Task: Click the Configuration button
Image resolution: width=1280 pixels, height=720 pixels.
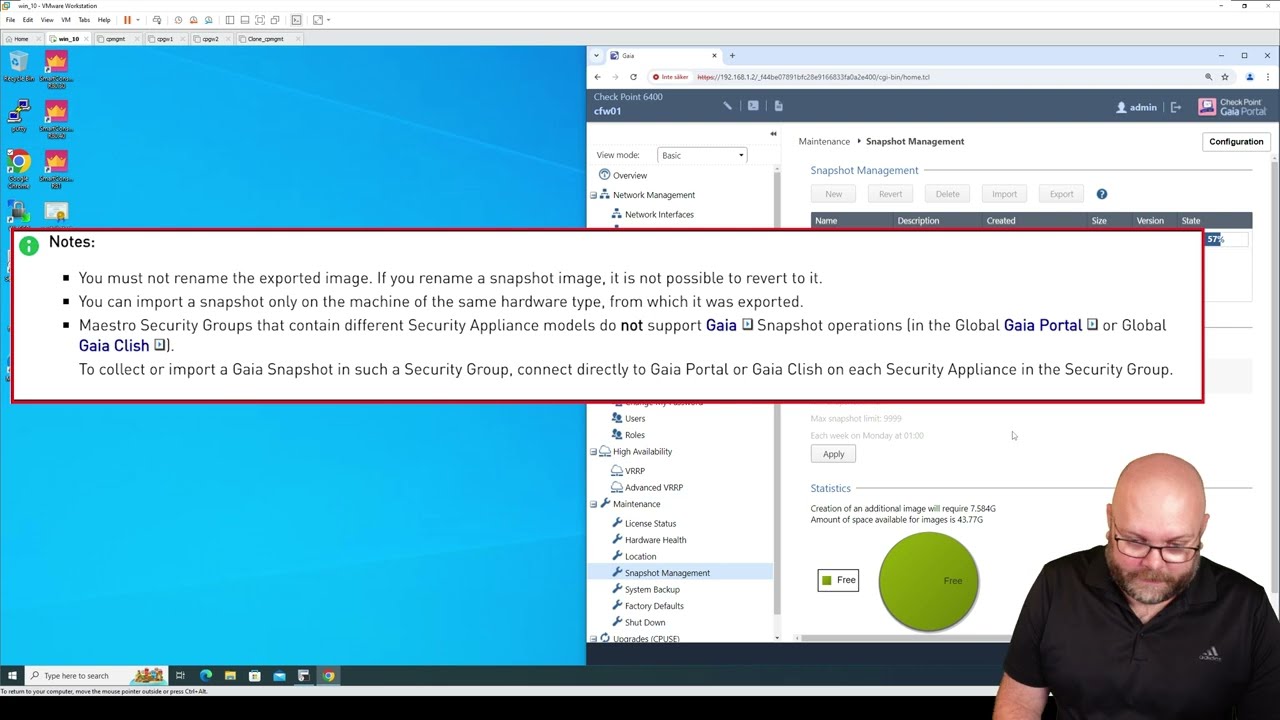Action: (1236, 142)
